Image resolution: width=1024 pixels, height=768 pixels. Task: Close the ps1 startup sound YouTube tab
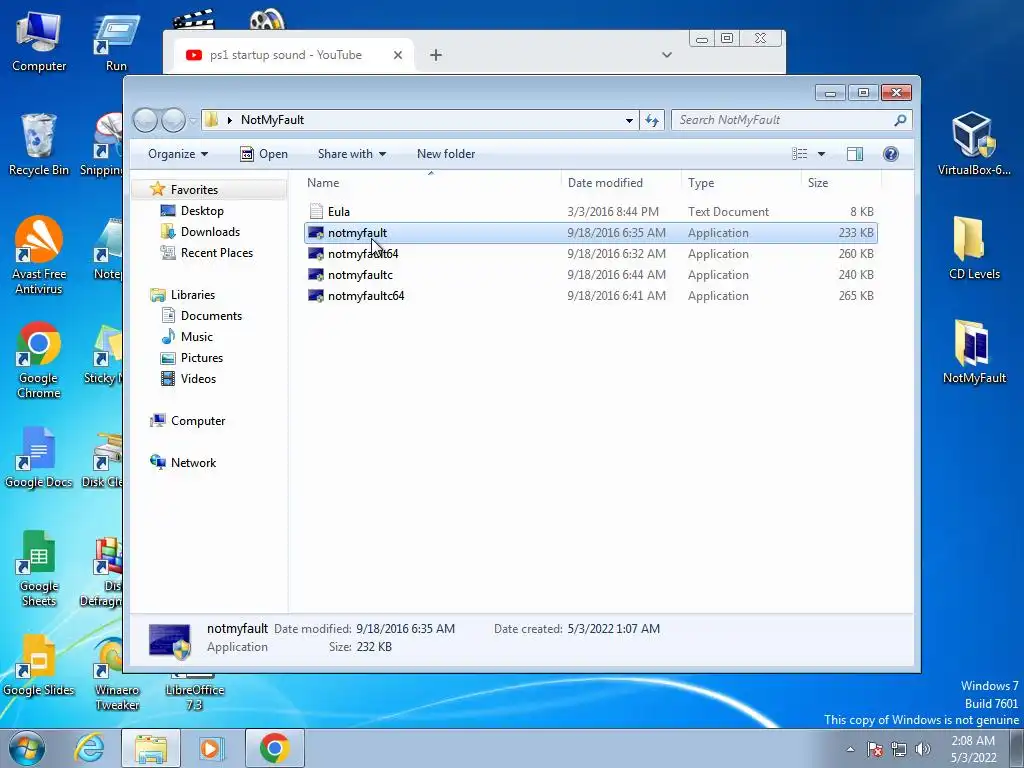pyautogui.click(x=398, y=55)
